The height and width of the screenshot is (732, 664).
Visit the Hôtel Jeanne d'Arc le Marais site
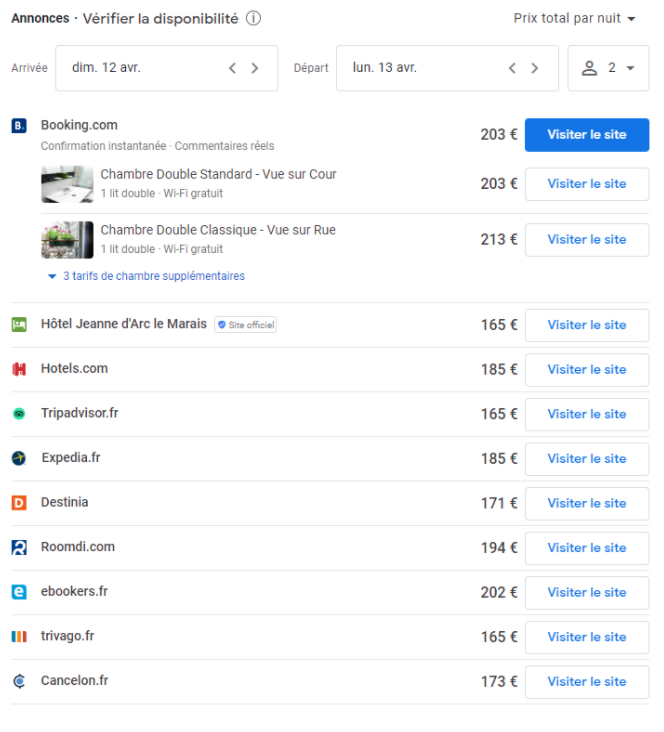coord(587,325)
